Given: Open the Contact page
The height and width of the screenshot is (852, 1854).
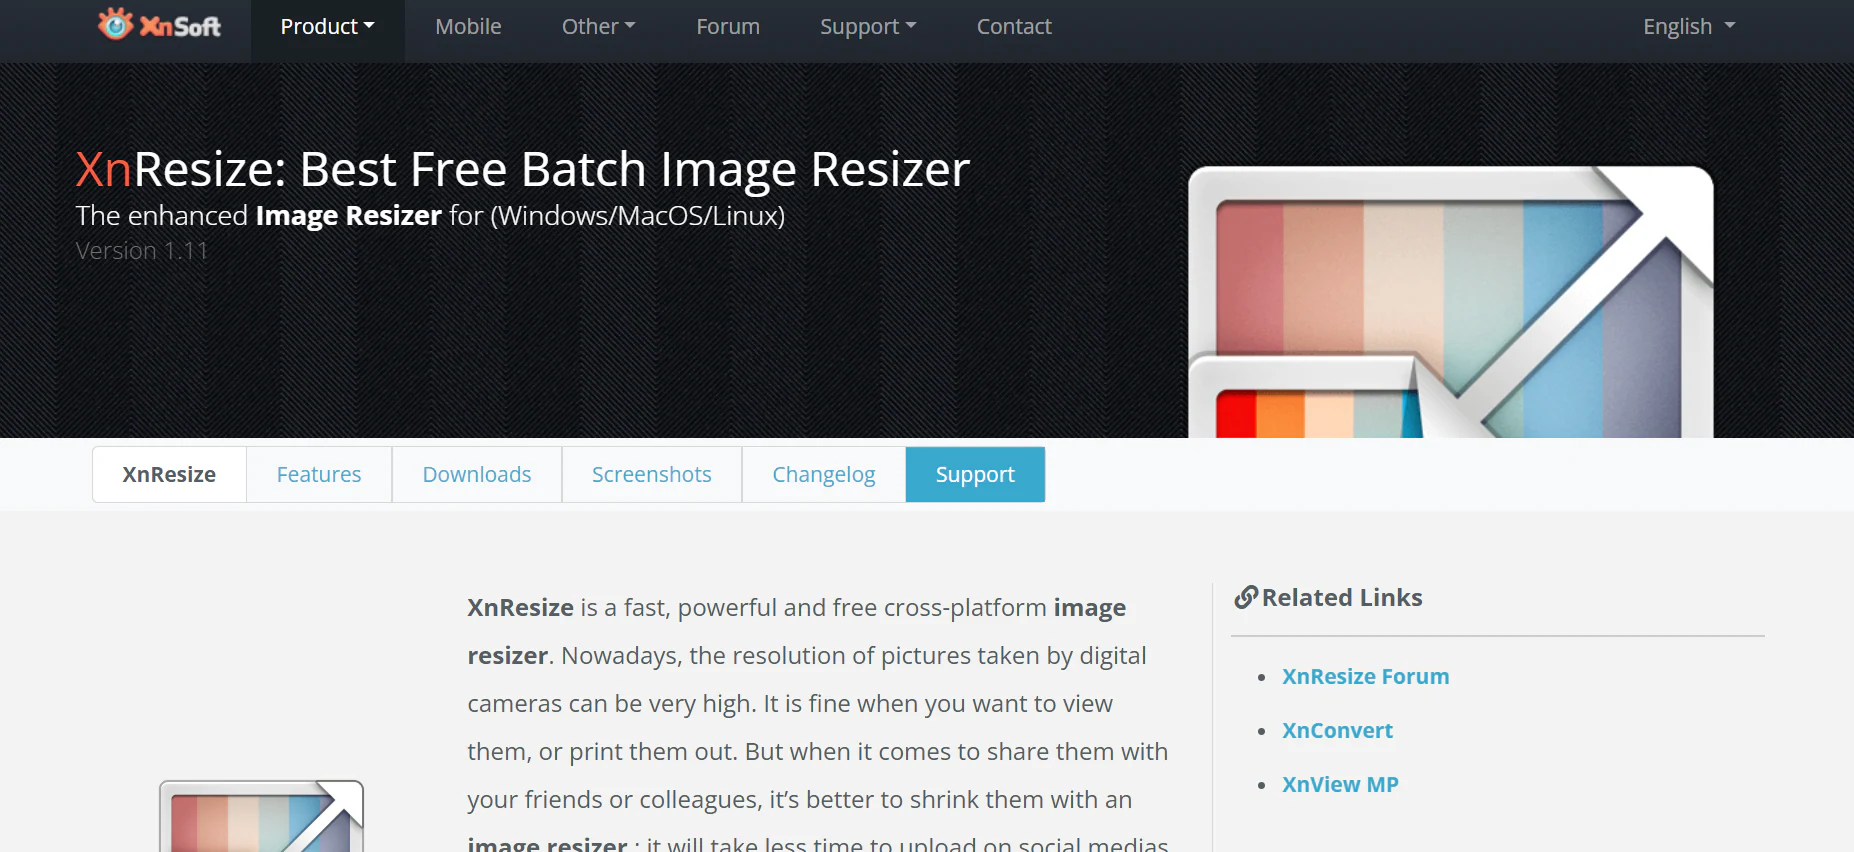Looking at the screenshot, I should pos(1014,27).
